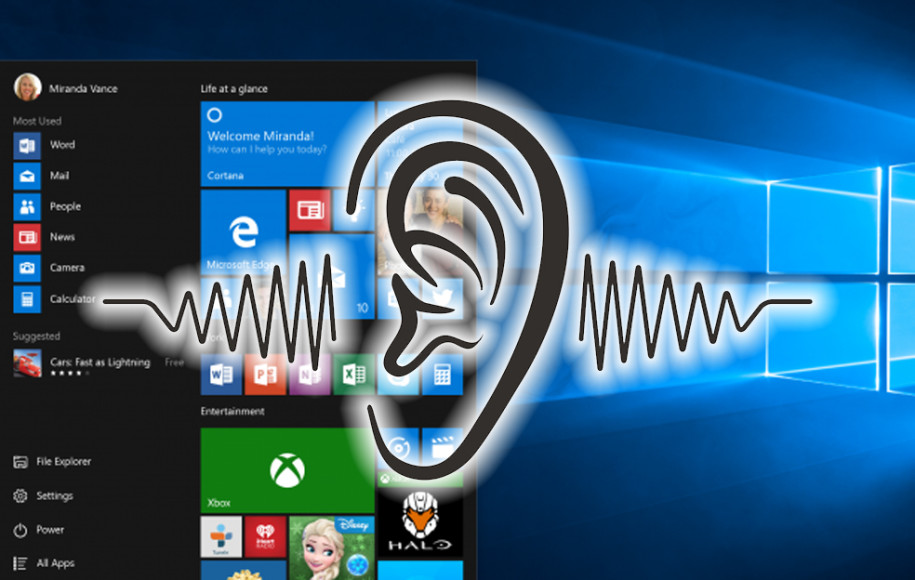Open the Mail tile showing 10

[331, 277]
